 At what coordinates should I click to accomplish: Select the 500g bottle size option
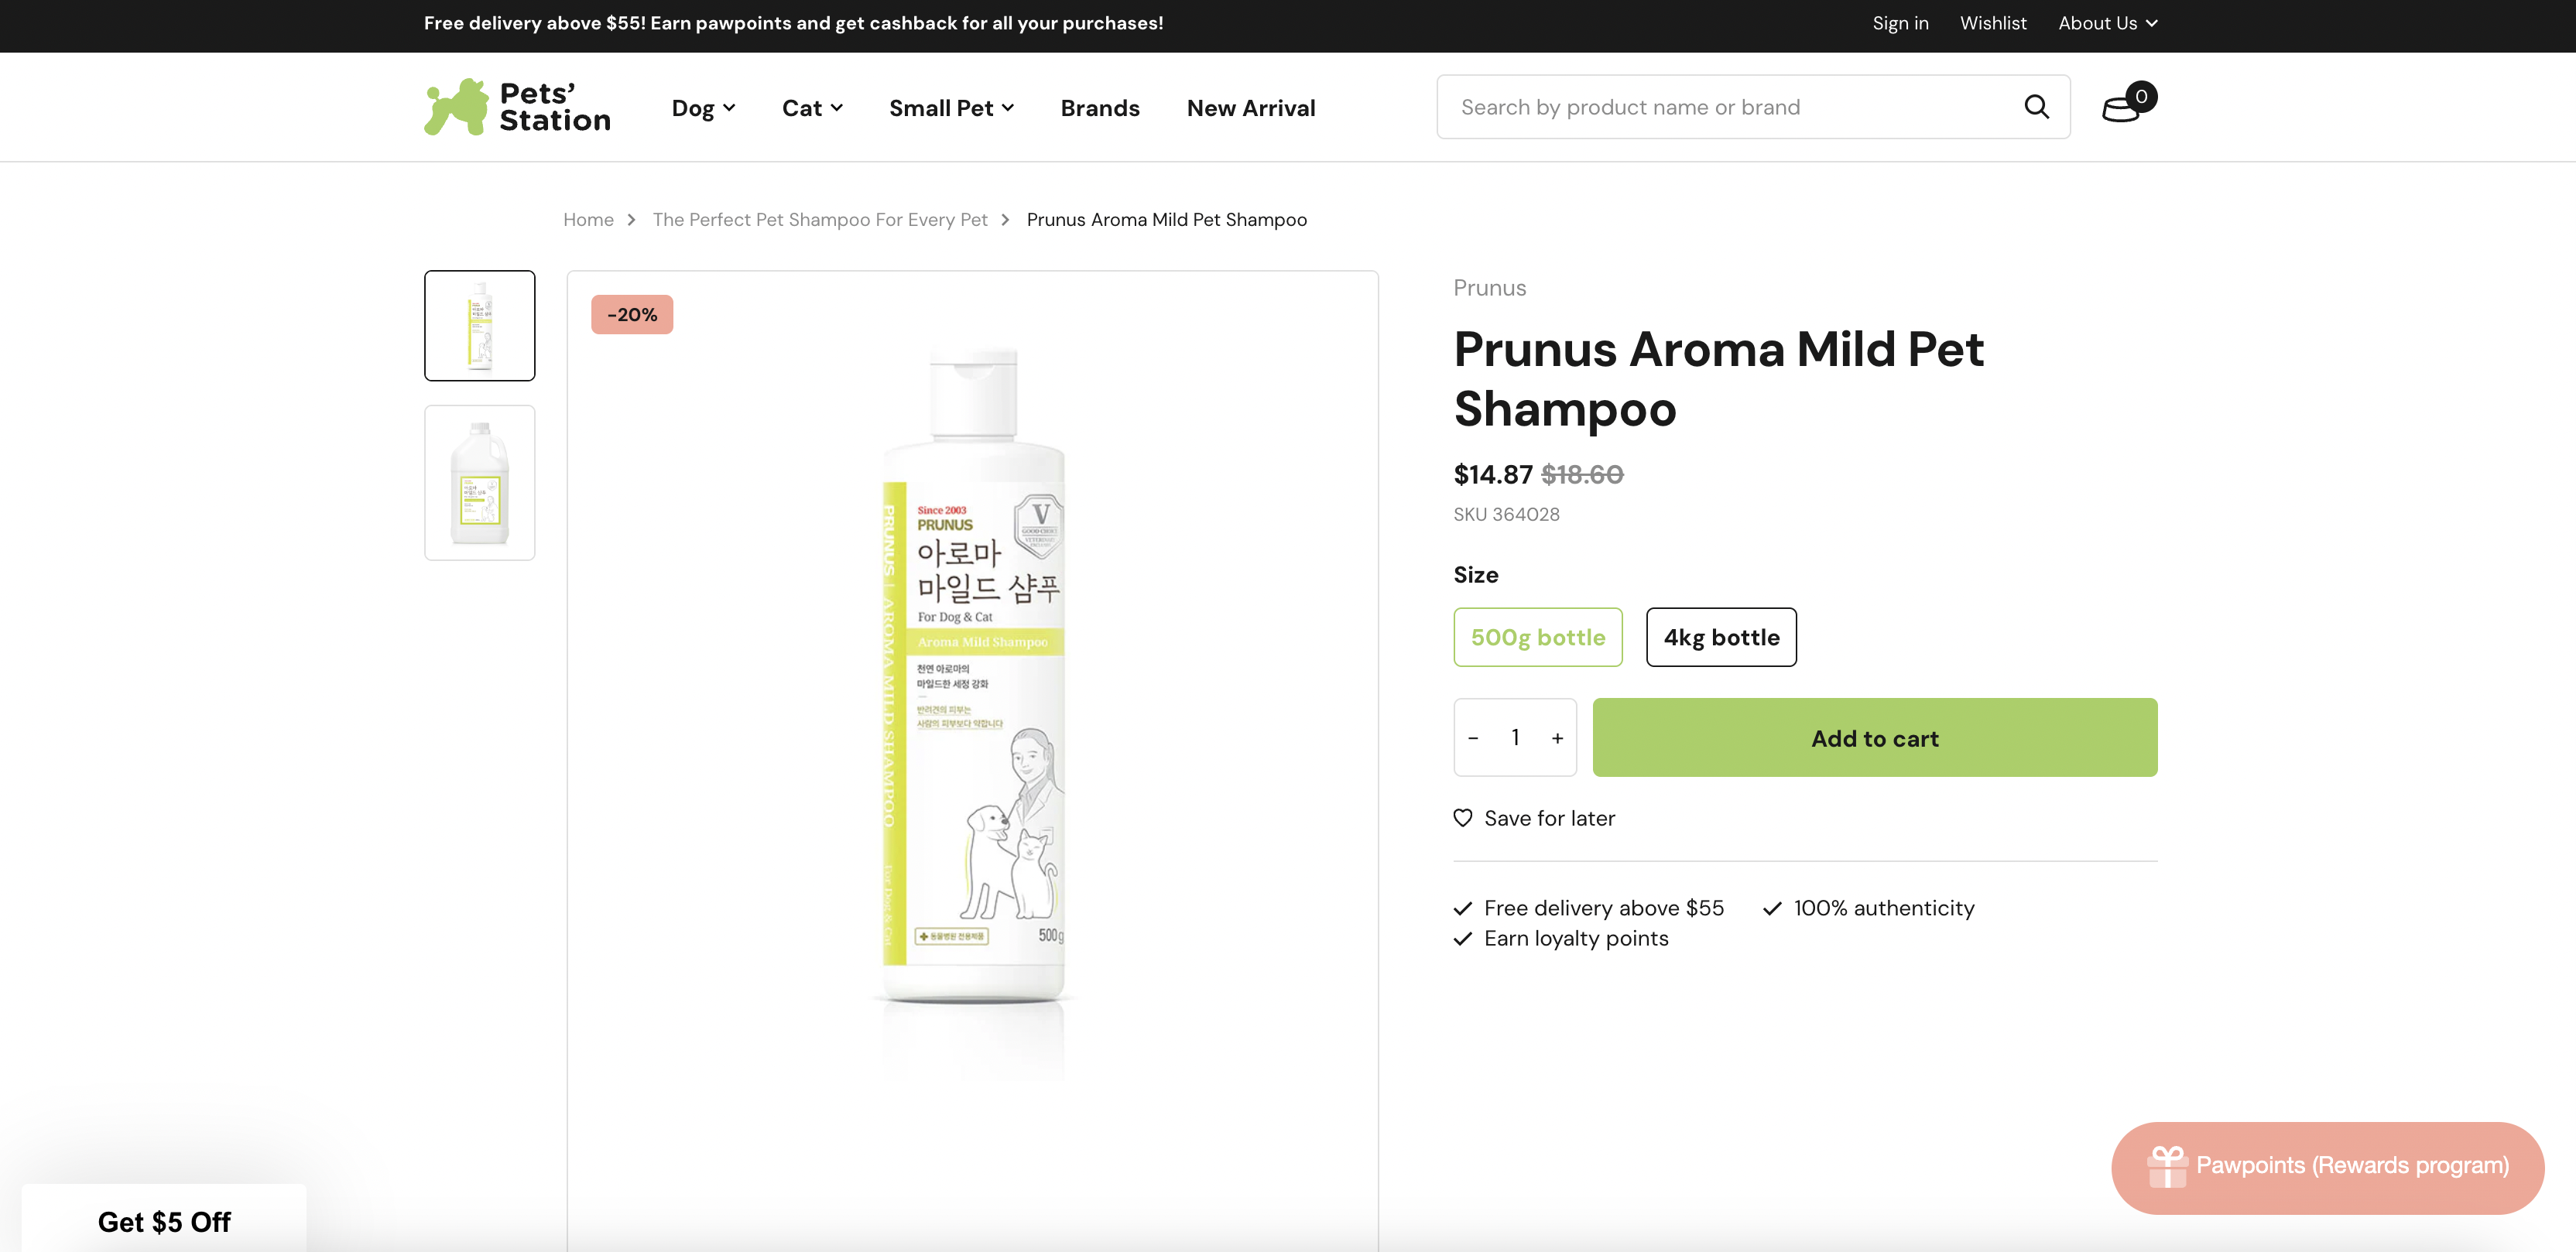1537,637
